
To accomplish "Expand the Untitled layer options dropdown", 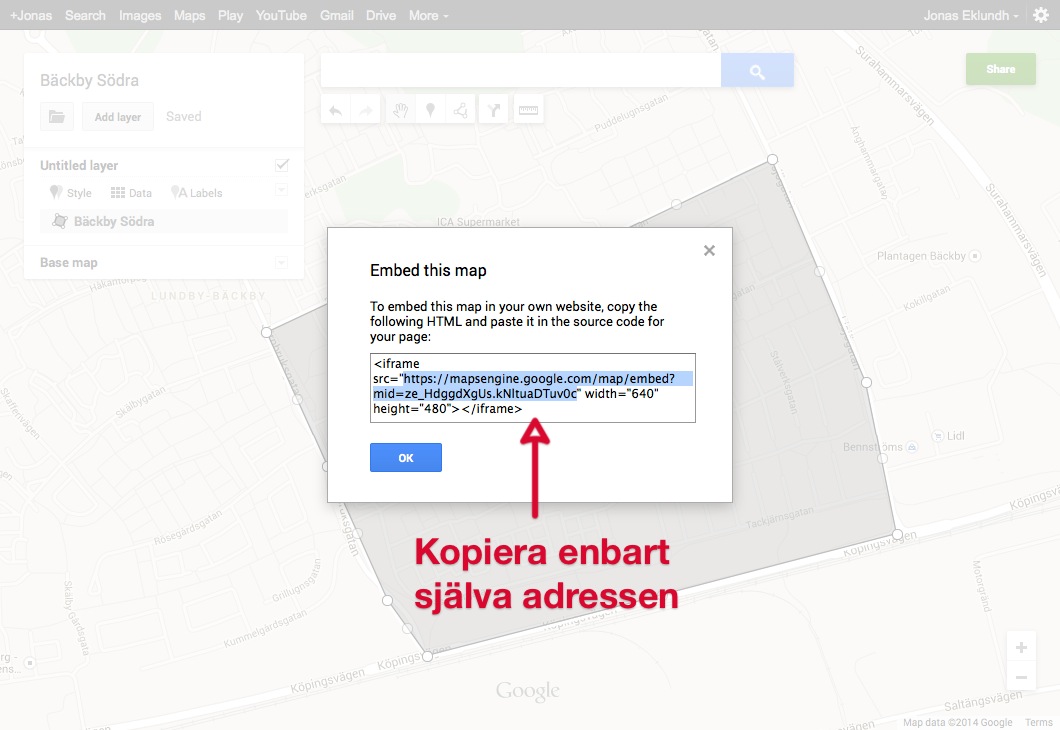I will pyautogui.click(x=282, y=190).
